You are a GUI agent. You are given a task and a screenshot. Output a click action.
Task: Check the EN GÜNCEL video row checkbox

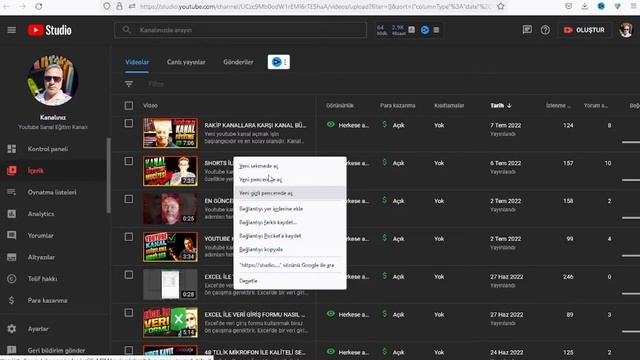[129, 199]
